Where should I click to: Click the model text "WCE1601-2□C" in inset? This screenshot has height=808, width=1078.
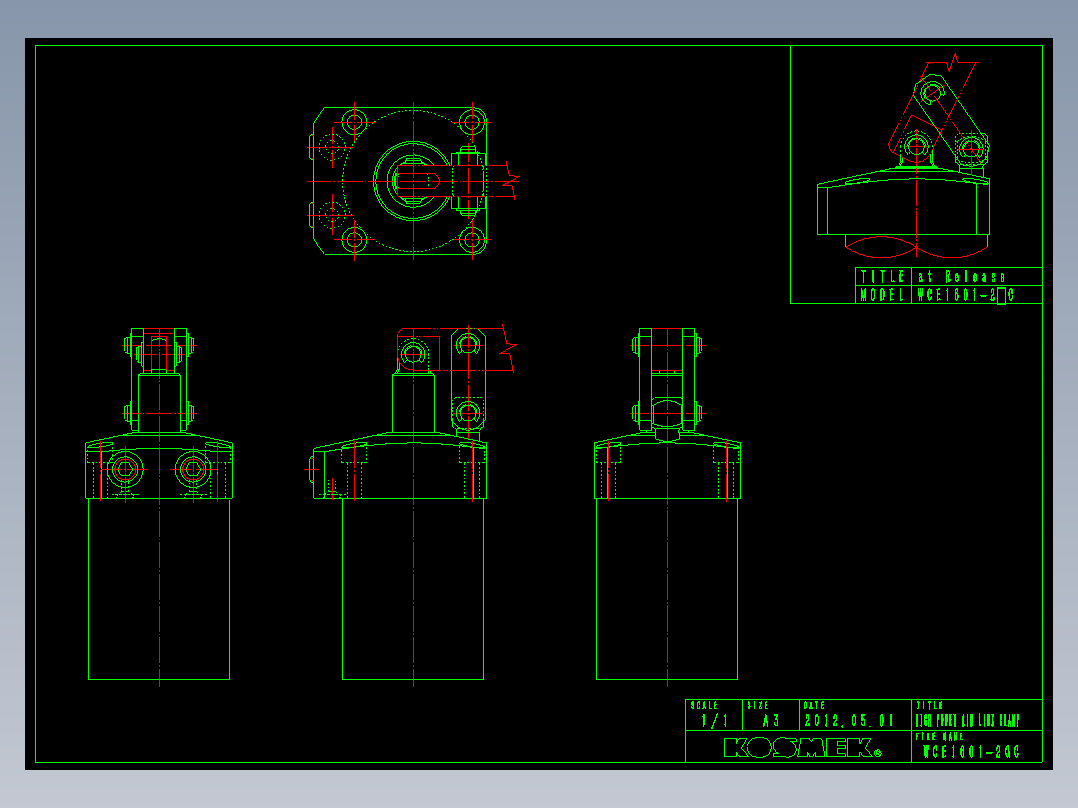pos(965,295)
